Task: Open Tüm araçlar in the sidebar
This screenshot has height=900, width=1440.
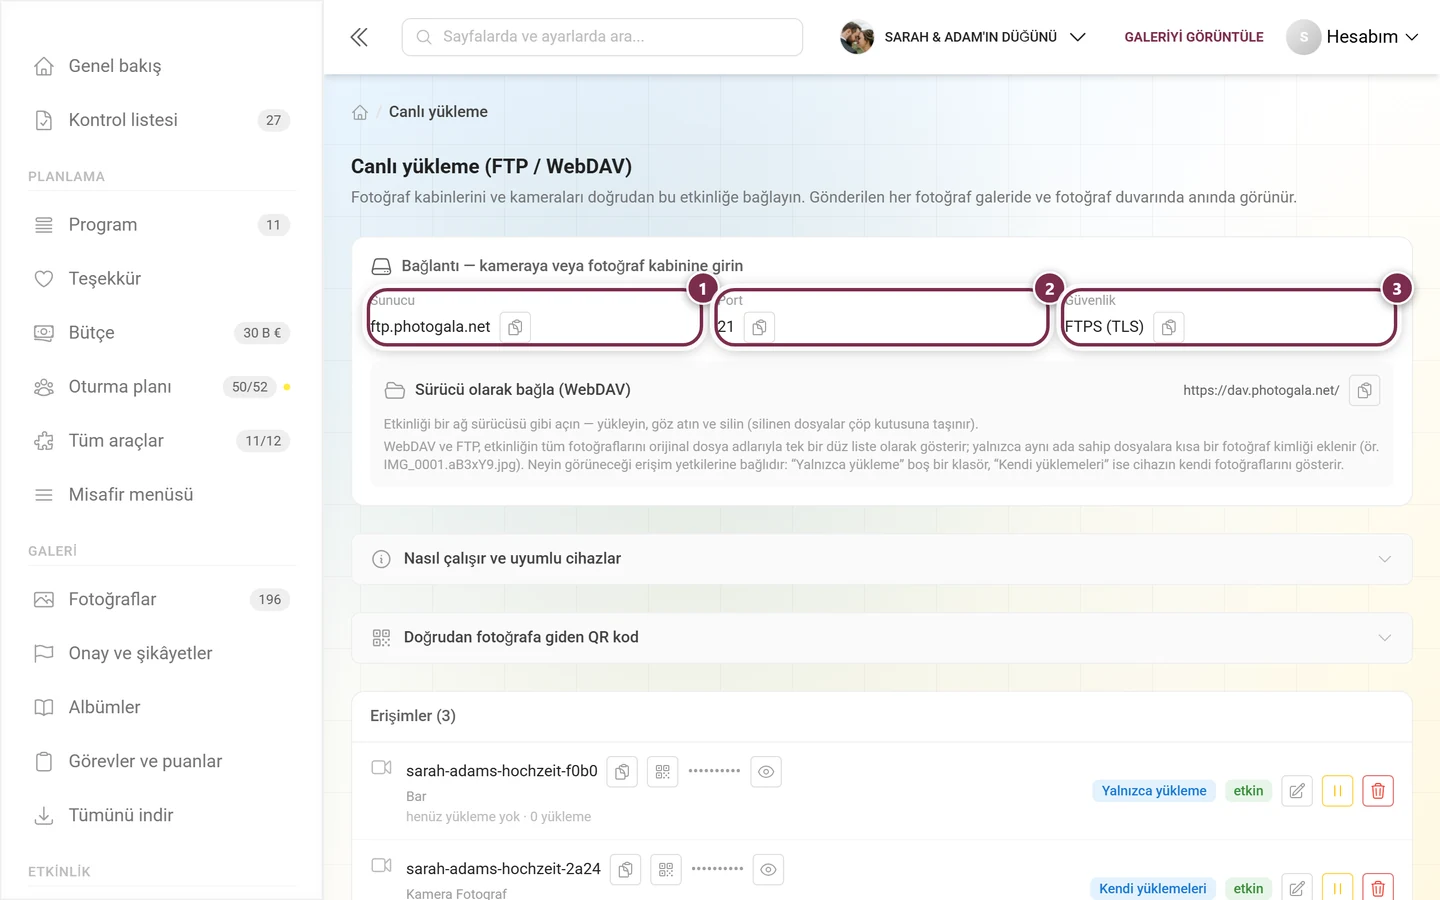Action: click(161, 441)
